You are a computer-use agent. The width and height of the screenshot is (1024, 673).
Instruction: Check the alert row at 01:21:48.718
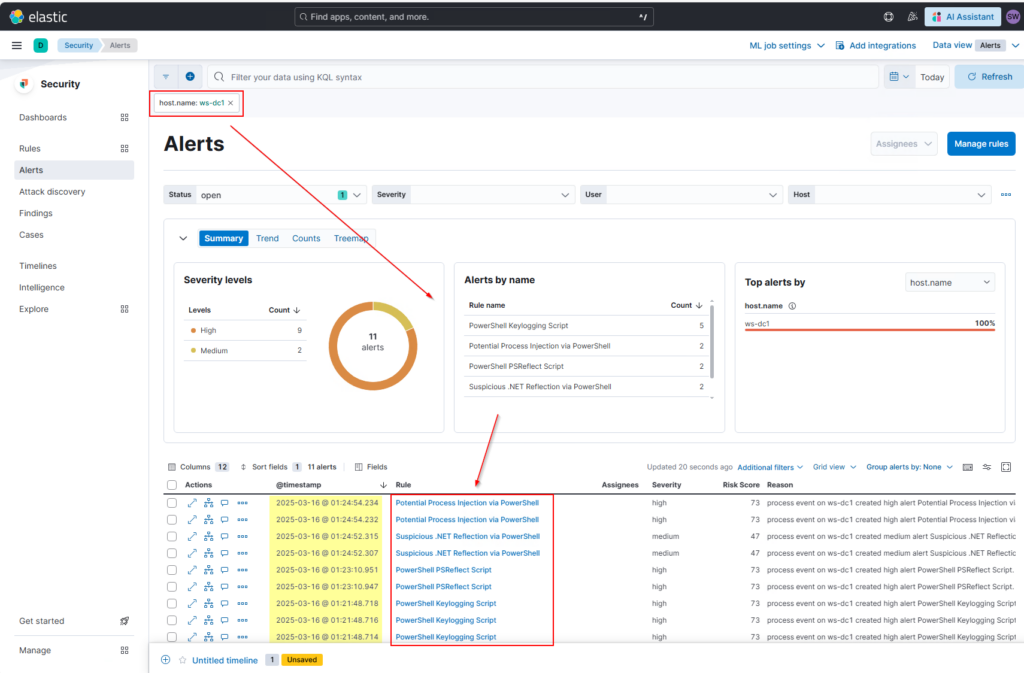tap(172, 604)
